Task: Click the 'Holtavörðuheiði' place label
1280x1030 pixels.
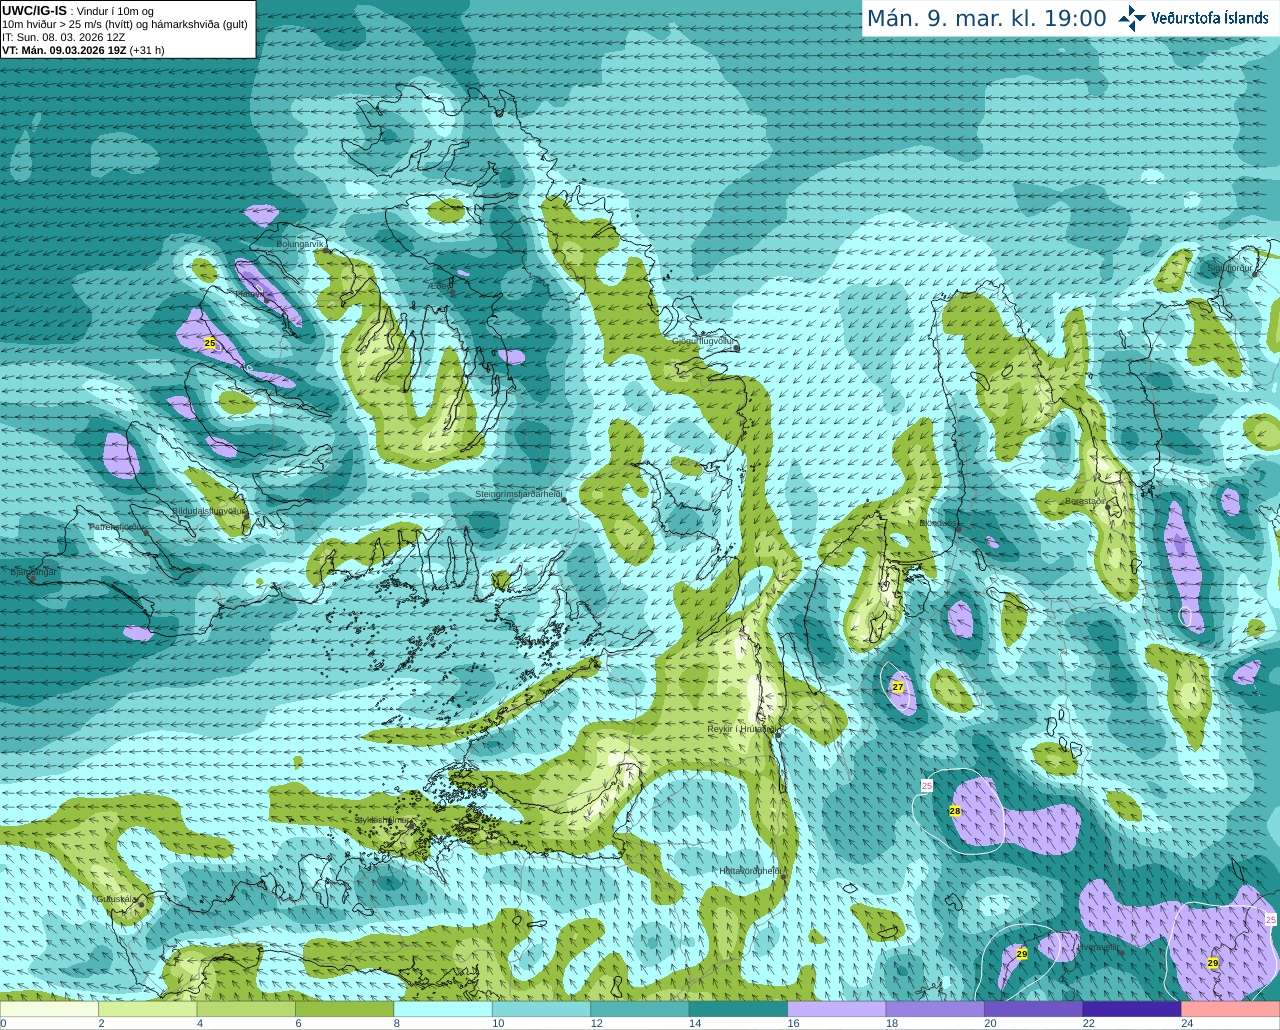Action: point(750,871)
